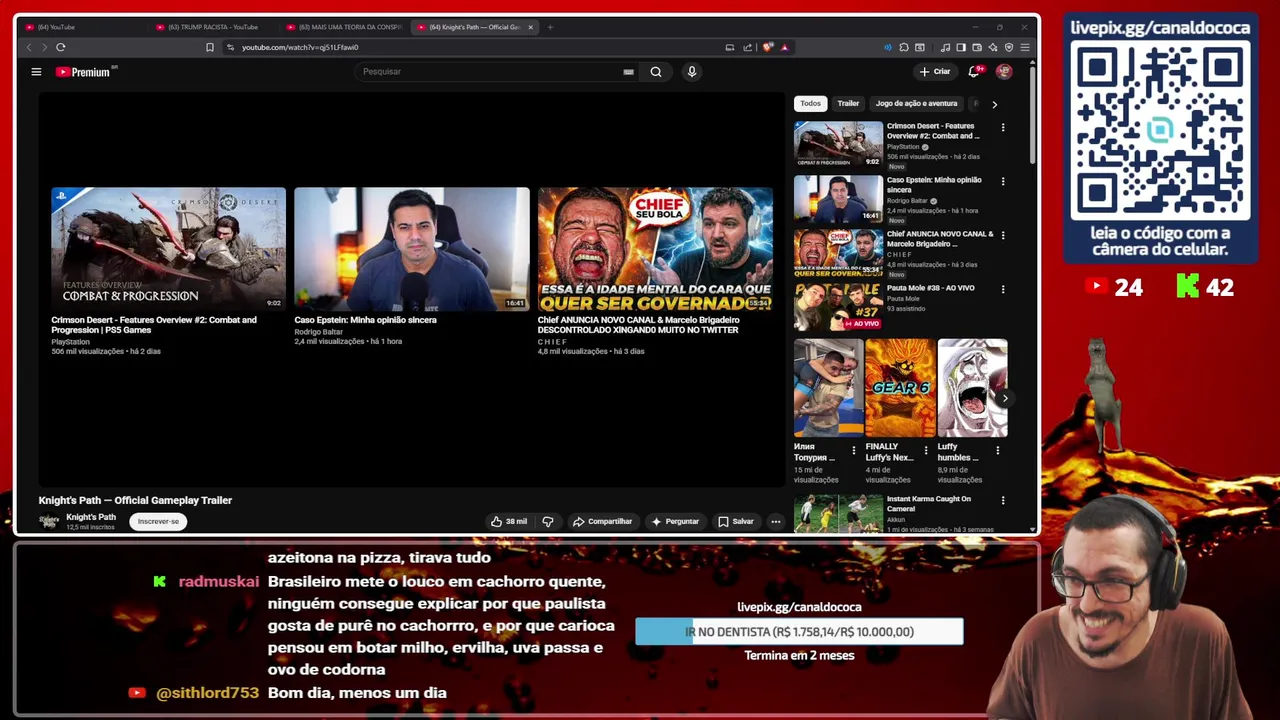Open the music note playlist icon

tap(945, 47)
